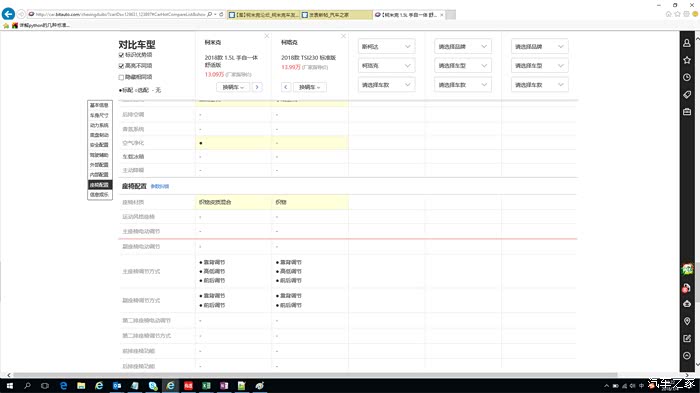Open 请选择车型 dropdown in fourth column
Image resolution: width=700 pixels, height=393 pixels.
462,66
